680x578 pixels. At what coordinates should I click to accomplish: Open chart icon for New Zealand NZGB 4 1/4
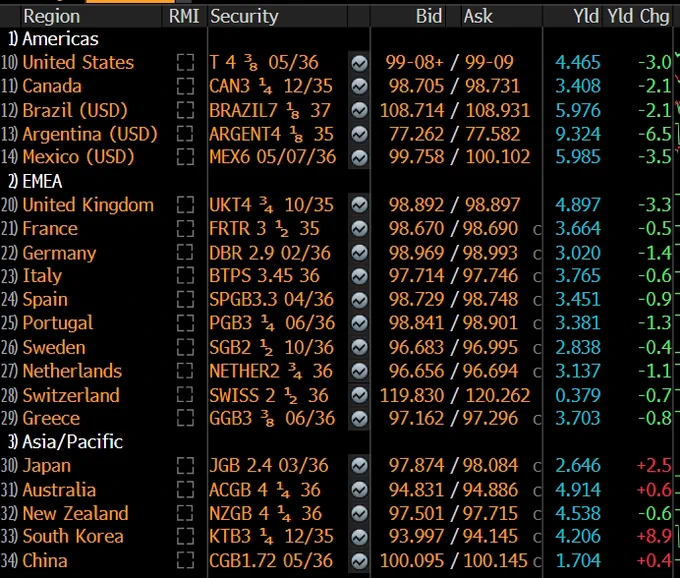tap(359, 514)
